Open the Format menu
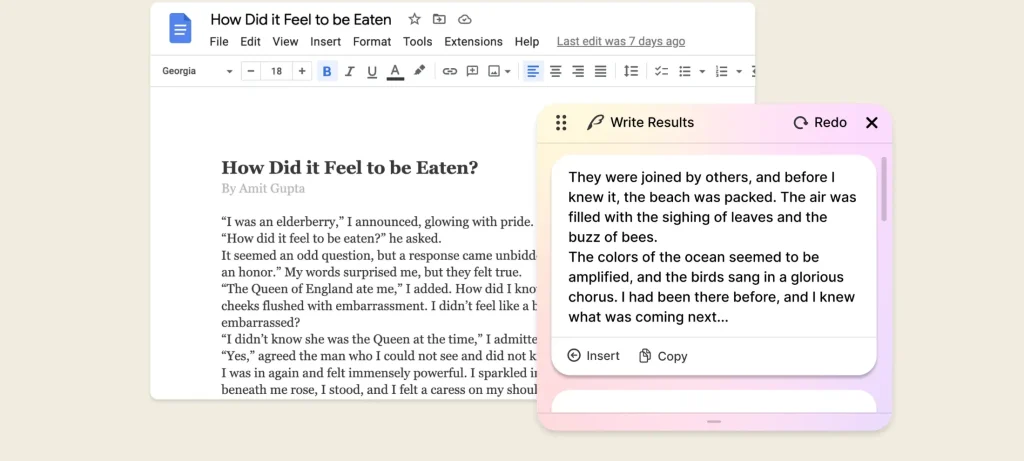This screenshot has height=461, width=1024. click(372, 41)
